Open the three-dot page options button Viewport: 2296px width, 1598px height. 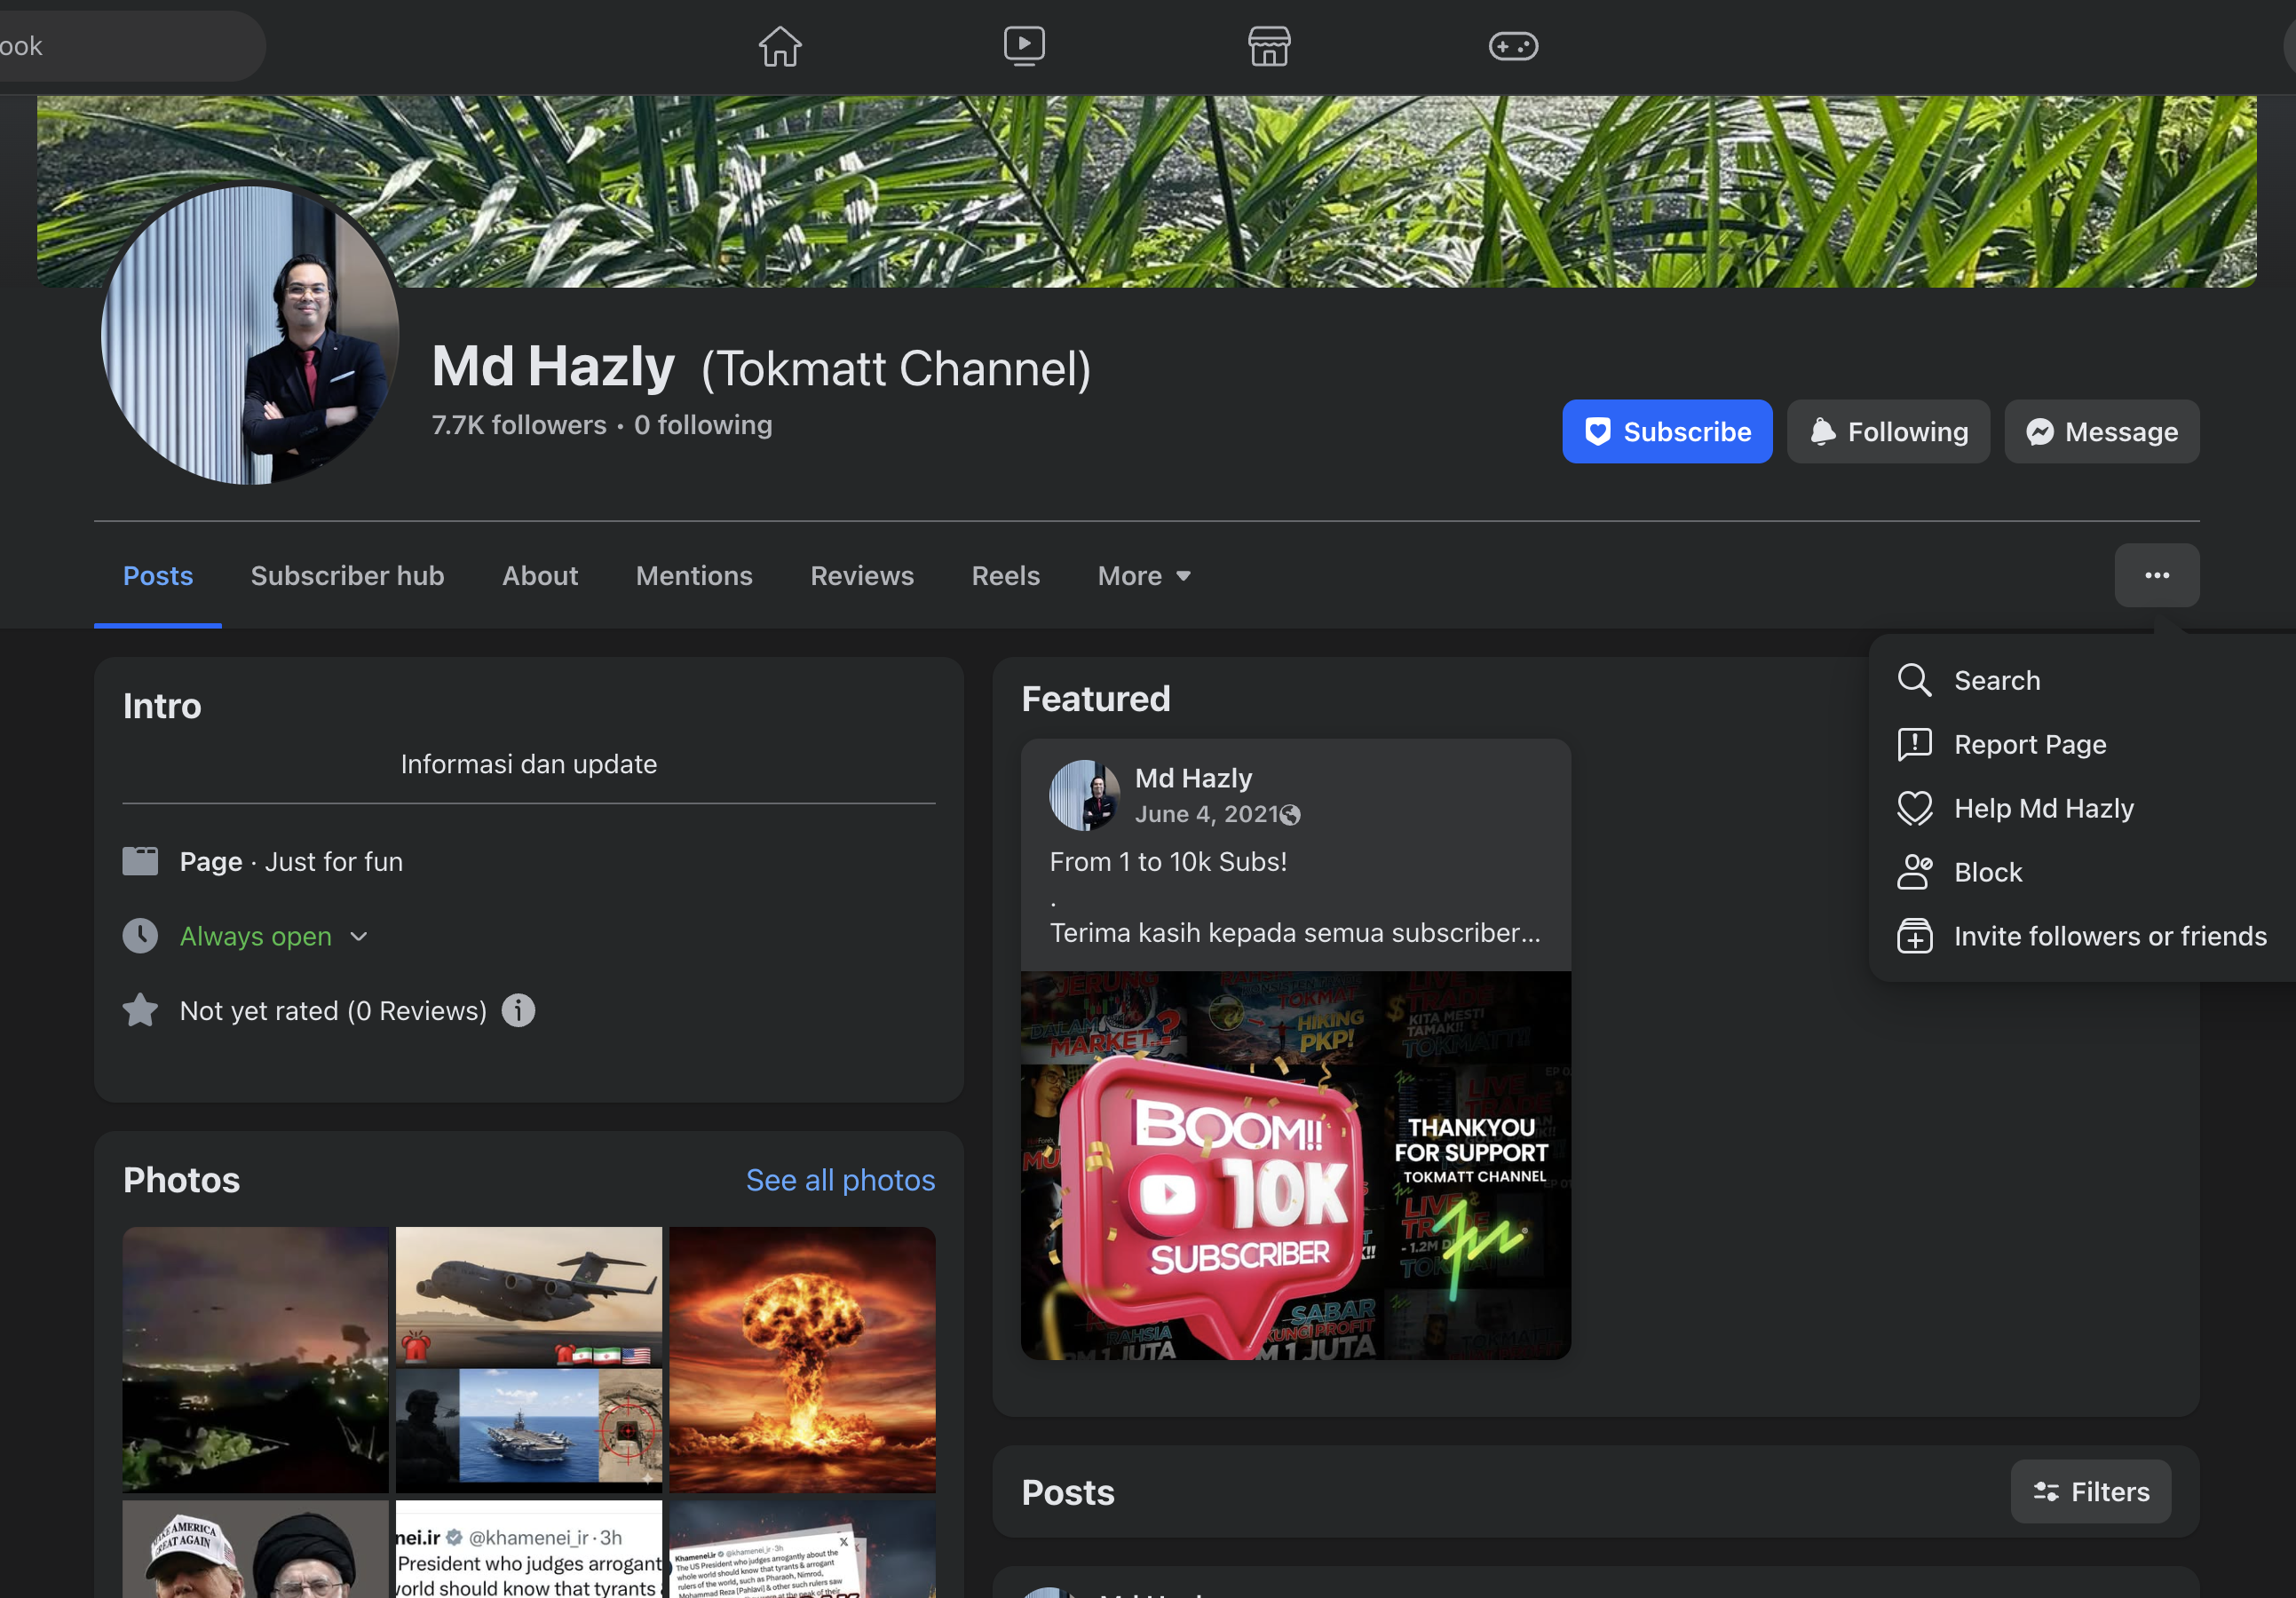(2157, 575)
